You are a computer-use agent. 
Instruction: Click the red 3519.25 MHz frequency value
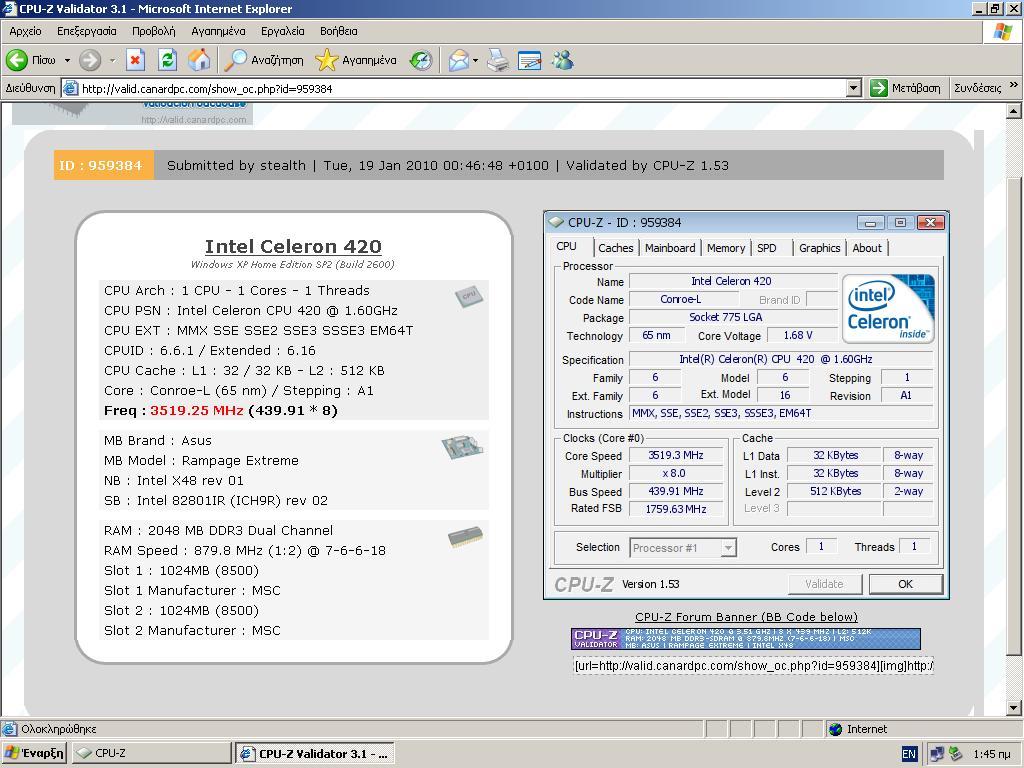click(197, 410)
